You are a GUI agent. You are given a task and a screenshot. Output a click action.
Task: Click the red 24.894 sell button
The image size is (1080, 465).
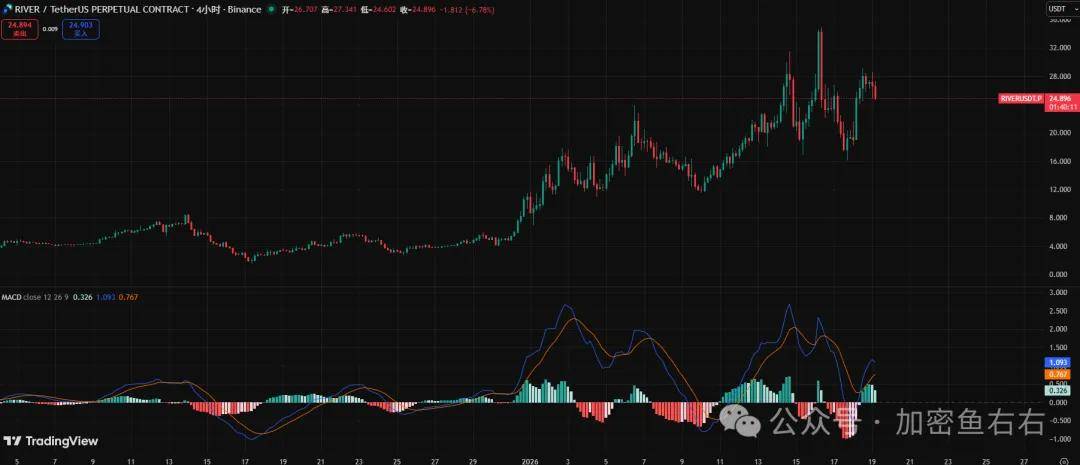point(16,30)
